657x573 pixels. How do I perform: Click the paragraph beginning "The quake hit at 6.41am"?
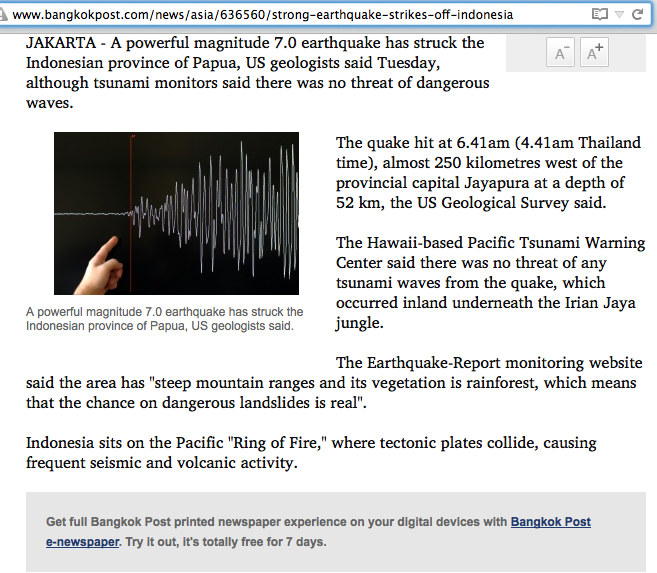[488, 173]
